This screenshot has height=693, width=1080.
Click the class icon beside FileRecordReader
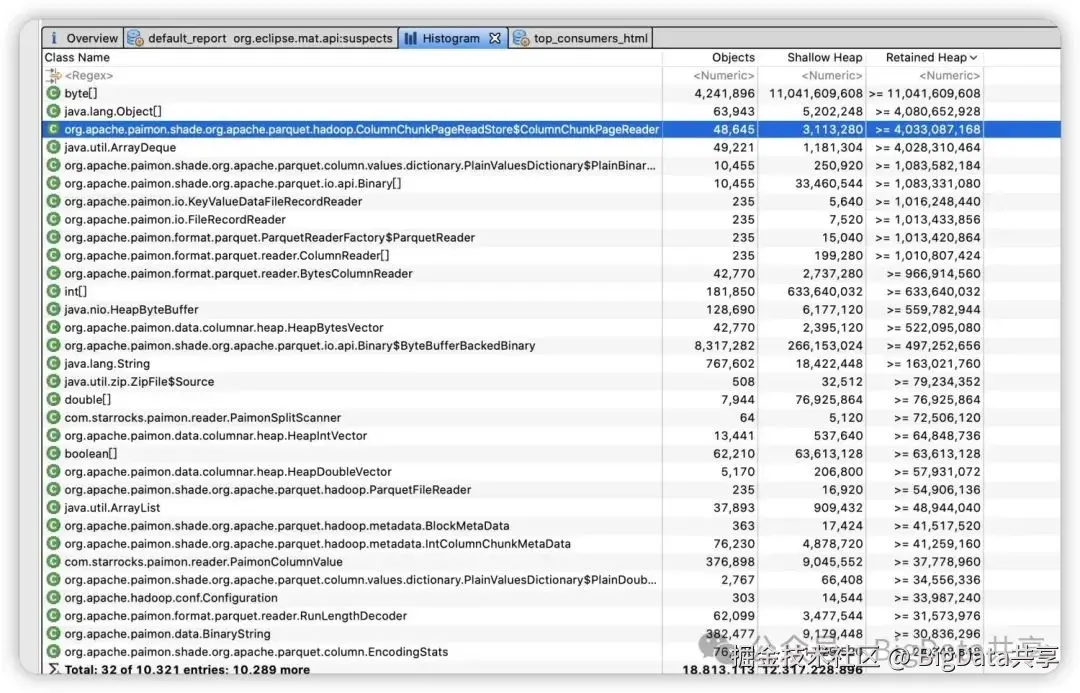click(53, 219)
